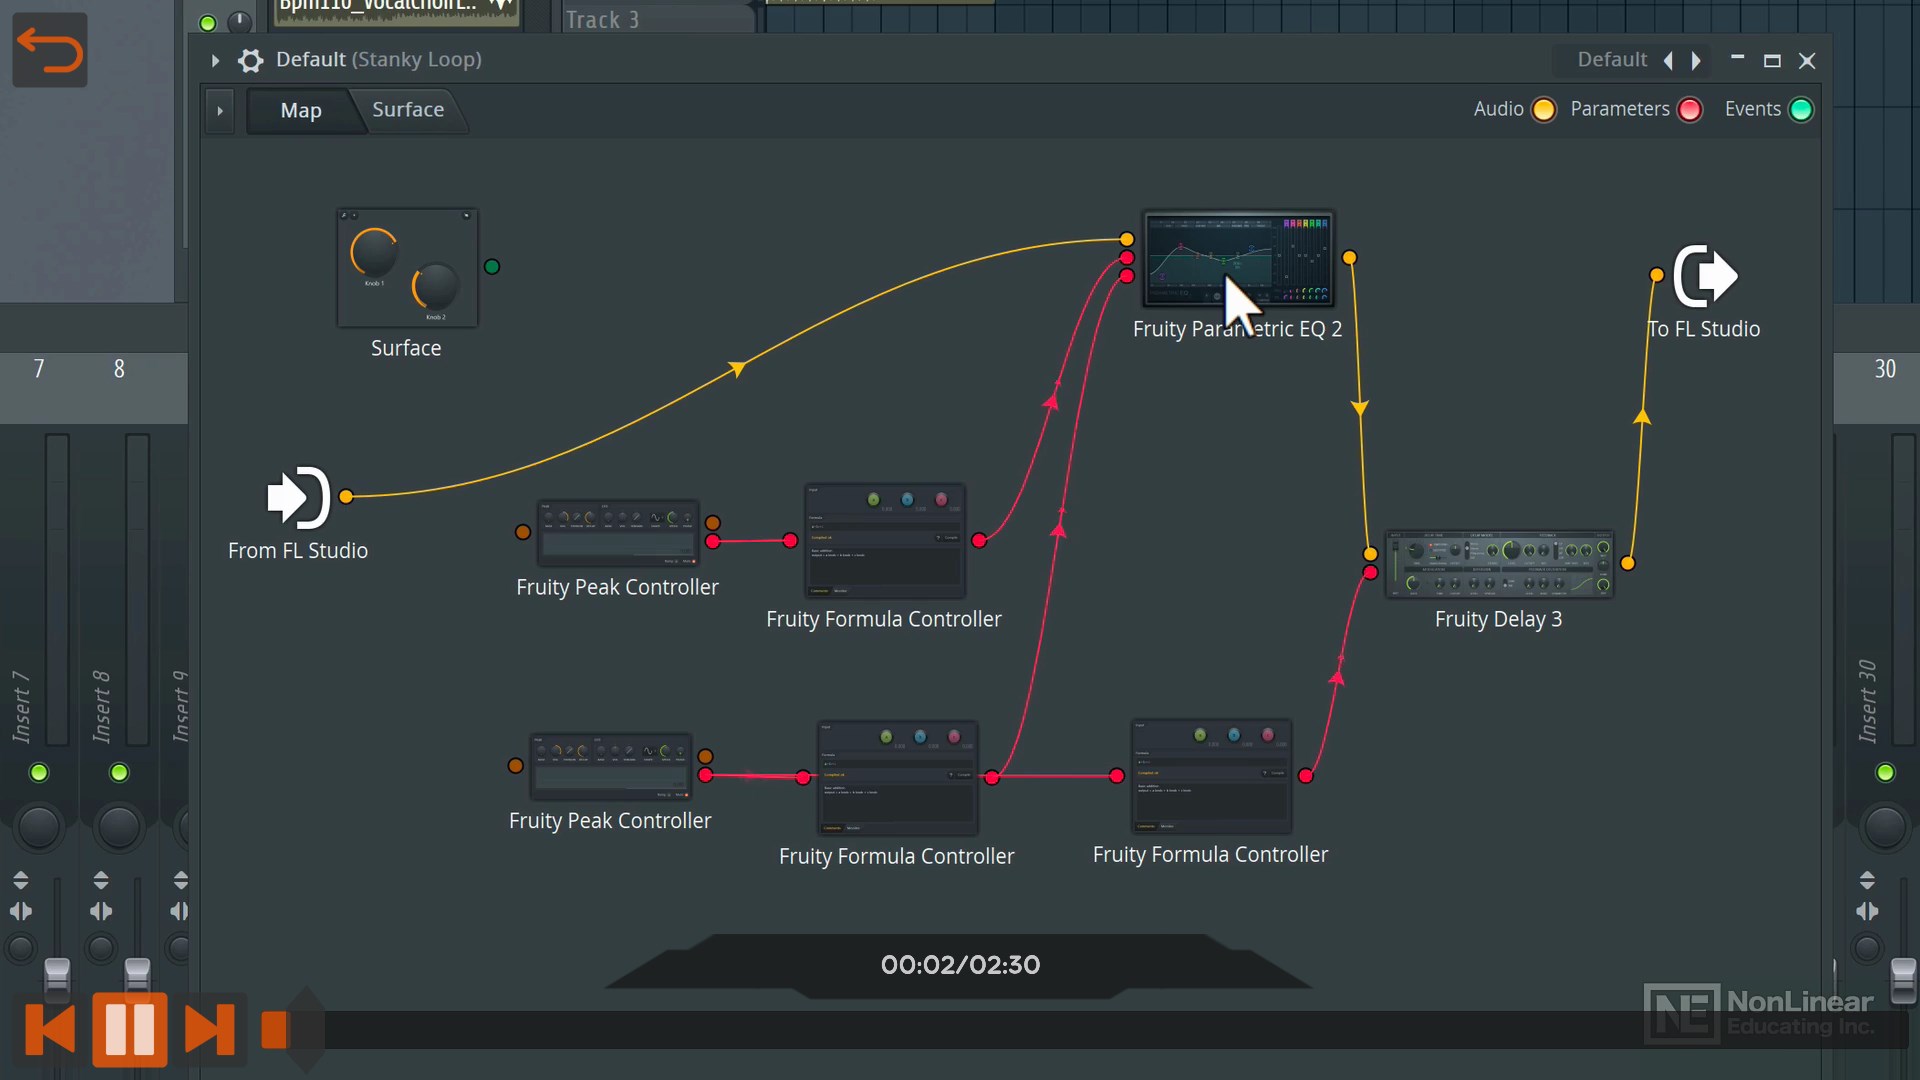This screenshot has height=1080, width=1920.
Task: Open the Fruity Delay 3 module
Action: (x=1498, y=565)
